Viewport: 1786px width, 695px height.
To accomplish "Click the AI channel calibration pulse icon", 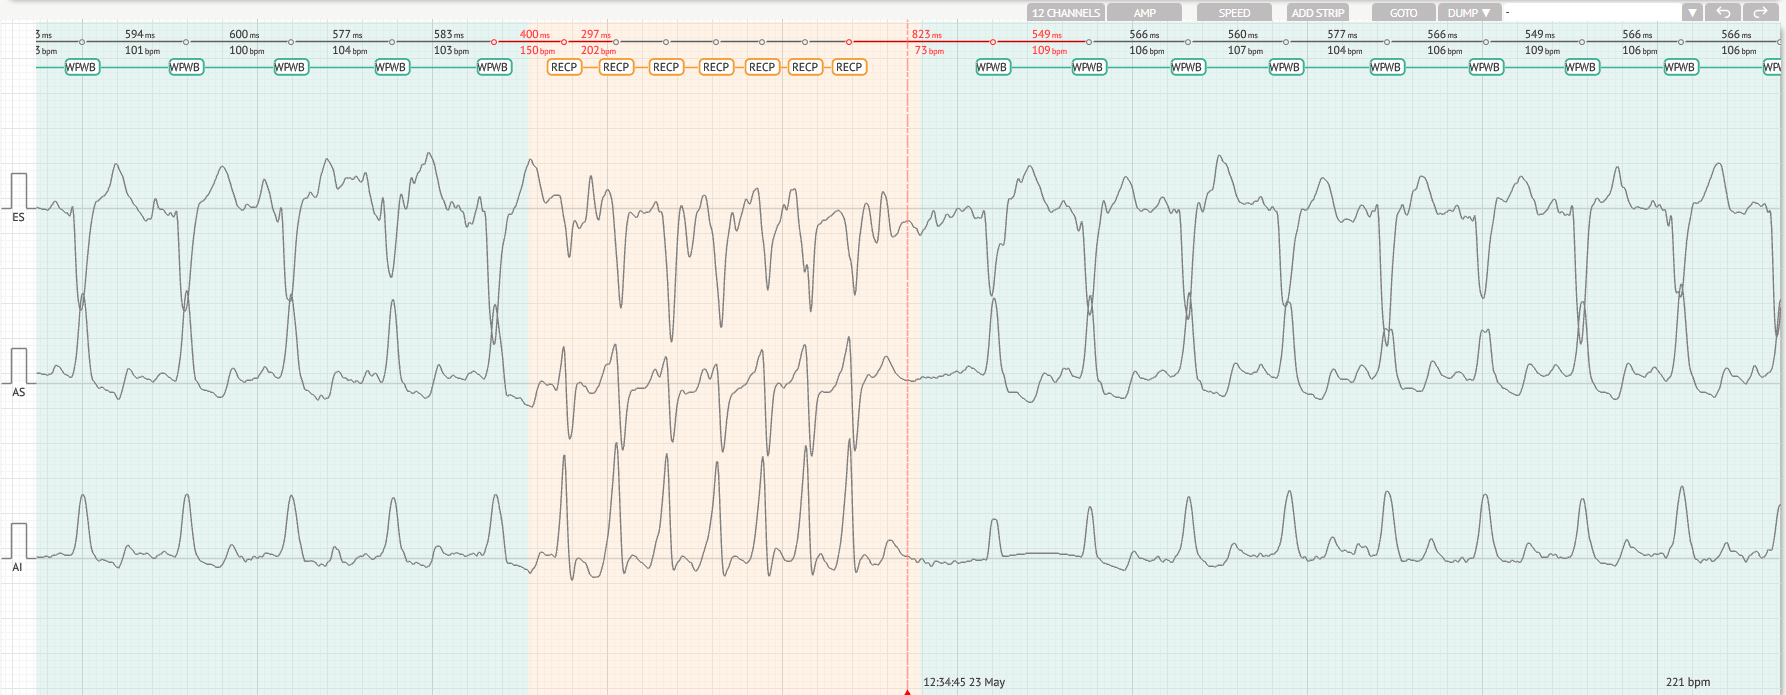I will (18, 540).
